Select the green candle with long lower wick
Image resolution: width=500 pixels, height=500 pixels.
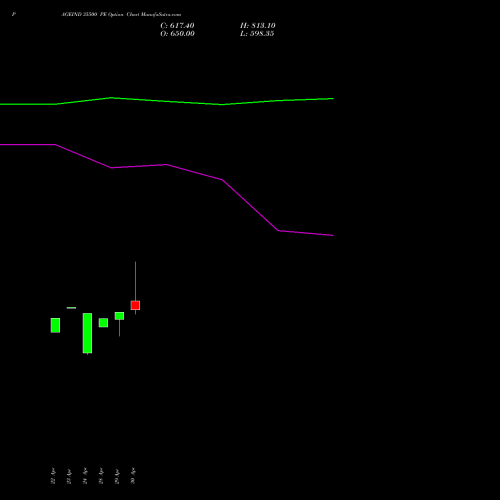[x=119, y=316]
